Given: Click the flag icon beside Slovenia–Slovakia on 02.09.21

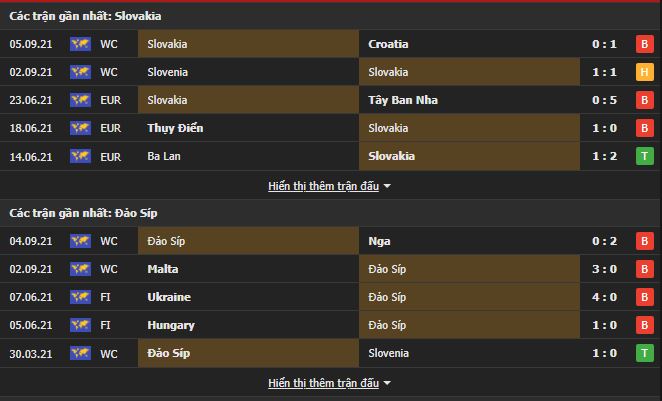Looking at the screenshot, I should (80, 72).
